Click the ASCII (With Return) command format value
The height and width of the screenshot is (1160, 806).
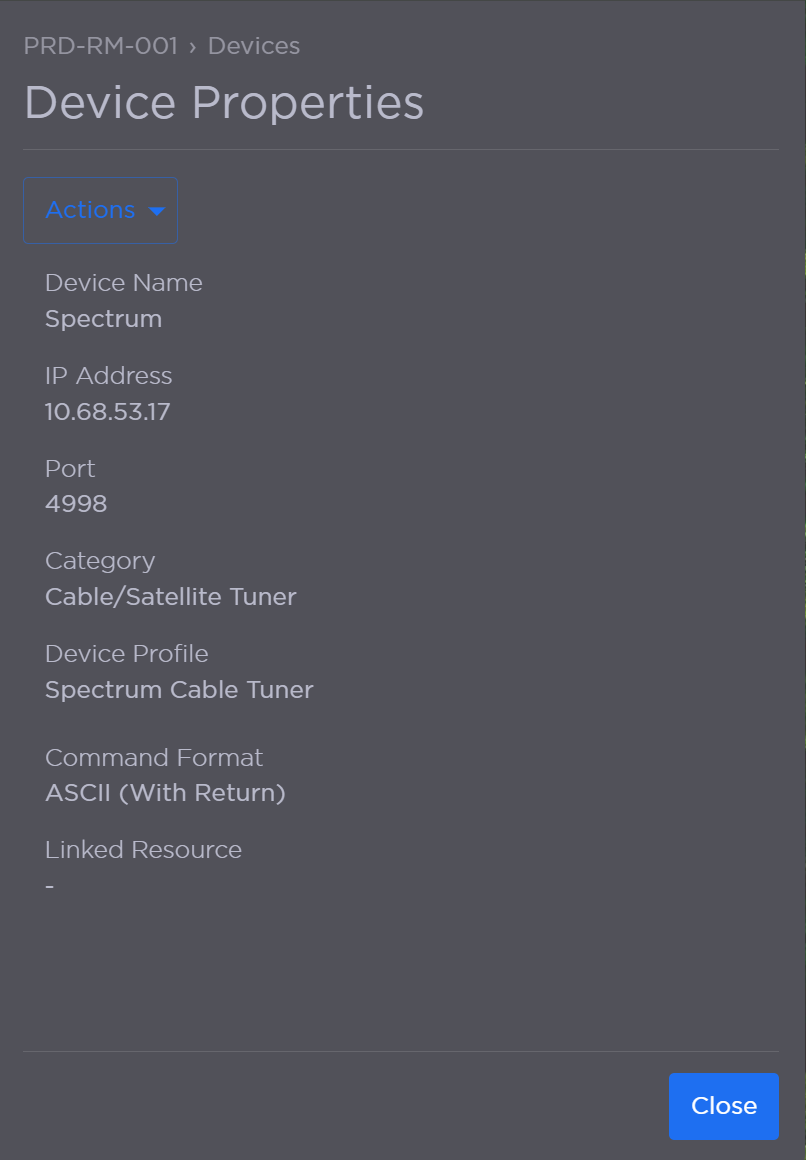(x=165, y=793)
